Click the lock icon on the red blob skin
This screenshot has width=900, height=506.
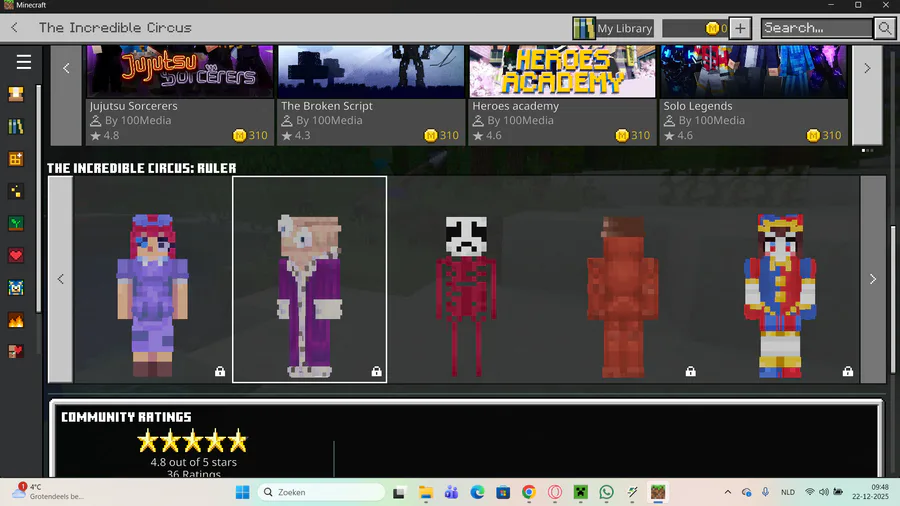690,371
